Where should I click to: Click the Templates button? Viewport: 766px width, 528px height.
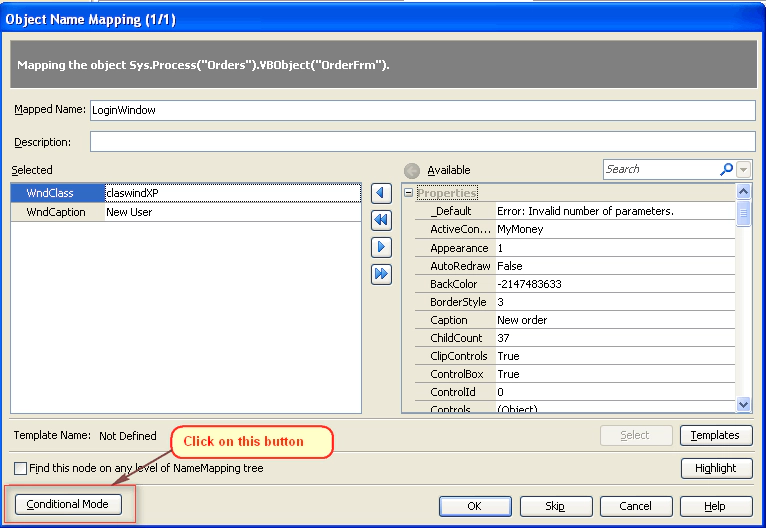716,435
